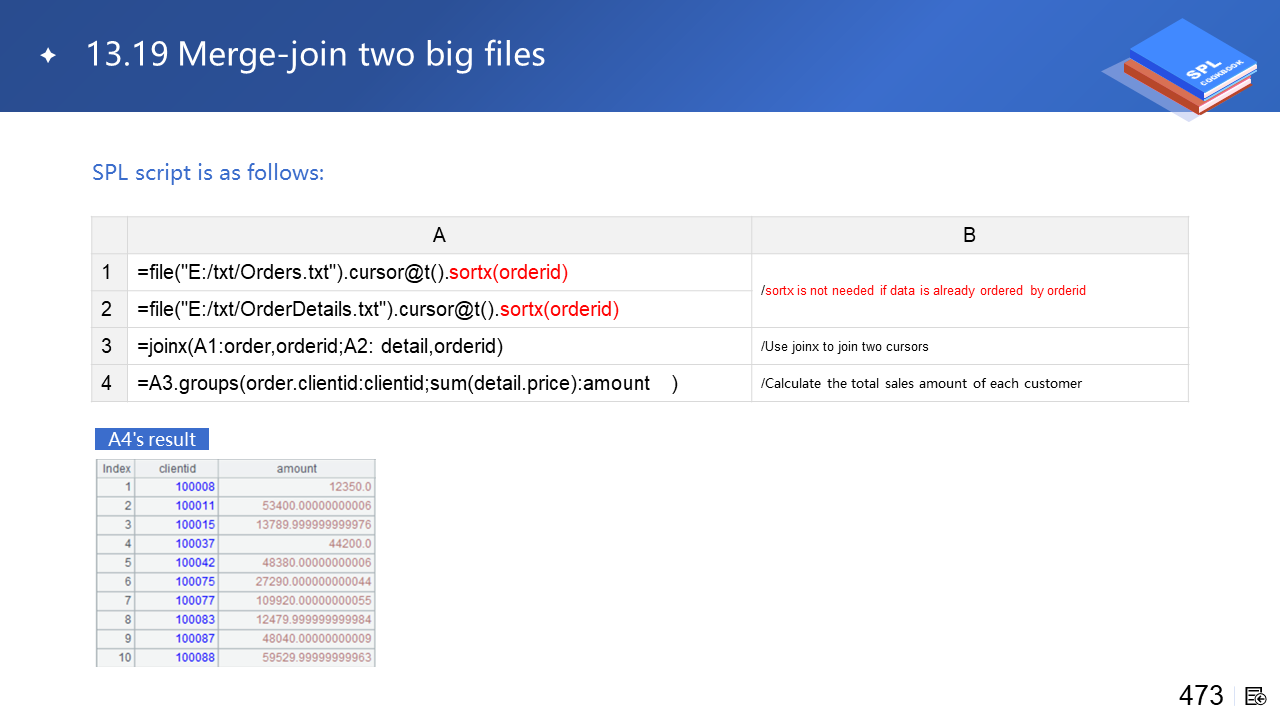
Task: Click the red sortx comment in column B
Action: [923, 291]
